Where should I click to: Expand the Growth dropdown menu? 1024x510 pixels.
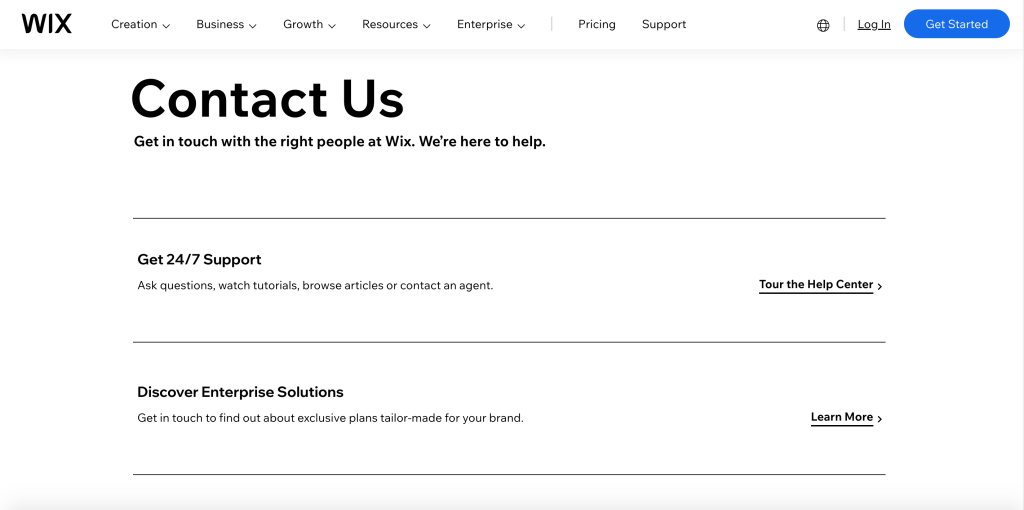tap(309, 25)
